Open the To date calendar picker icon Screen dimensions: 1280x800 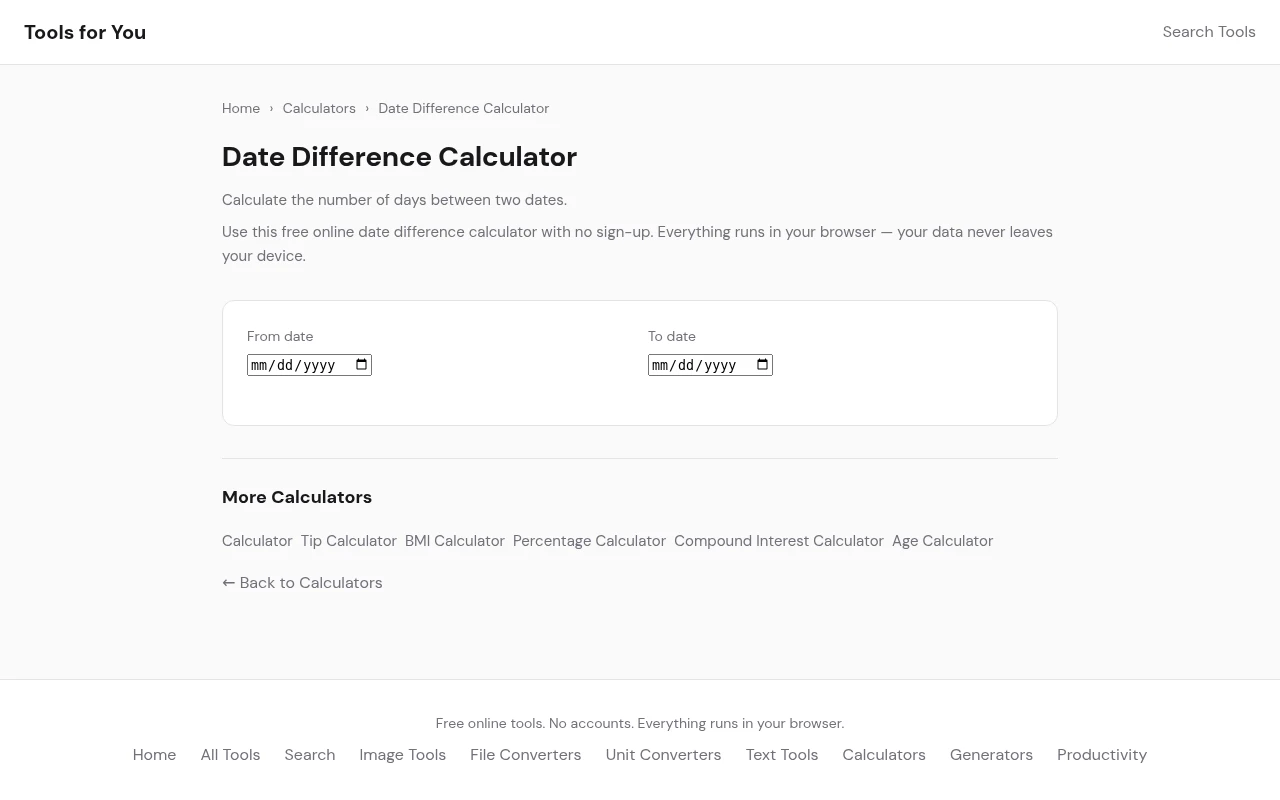point(763,365)
